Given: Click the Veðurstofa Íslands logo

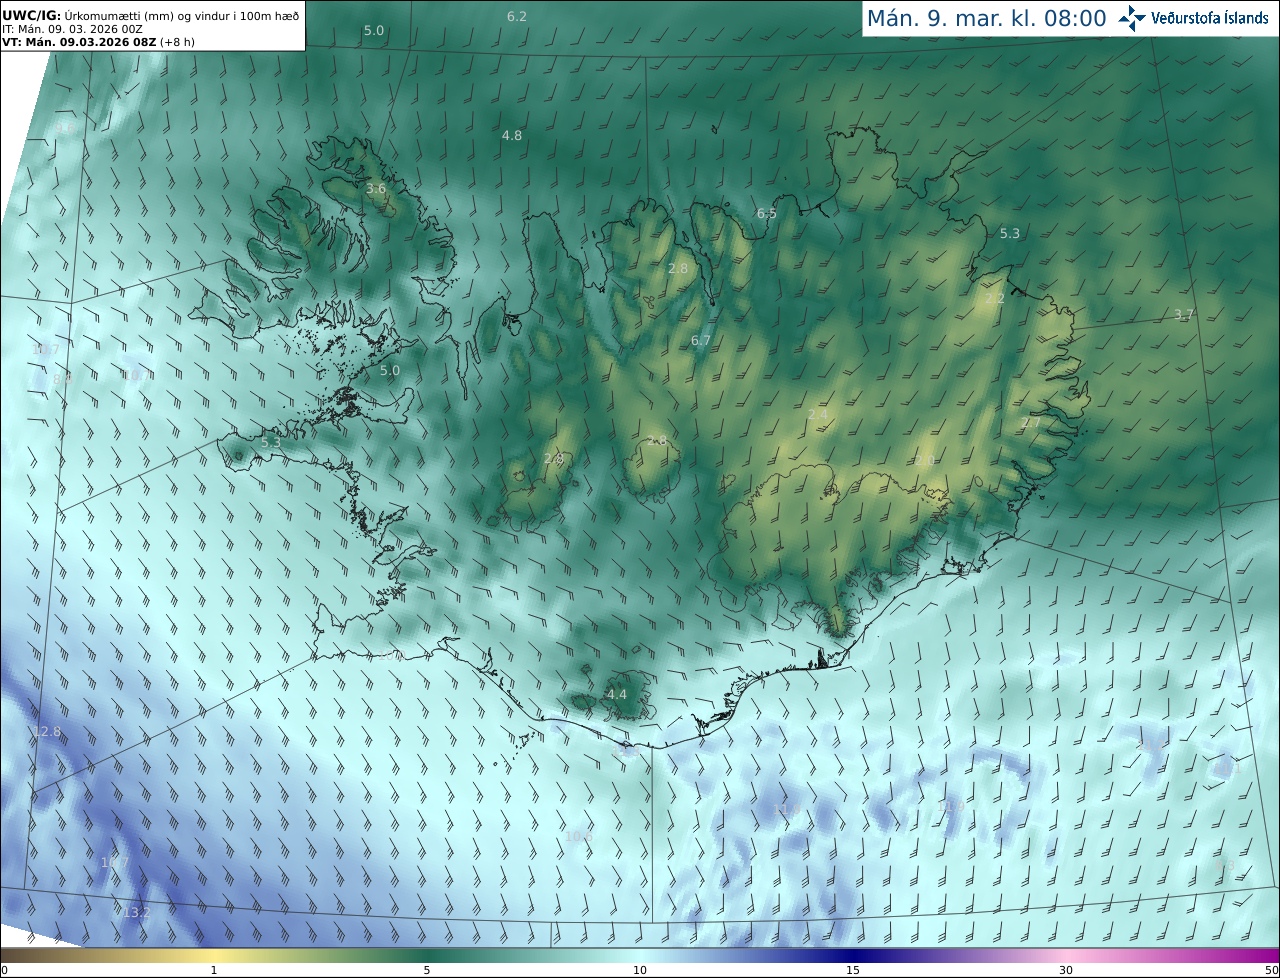Looking at the screenshot, I should (x=1194, y=18).
